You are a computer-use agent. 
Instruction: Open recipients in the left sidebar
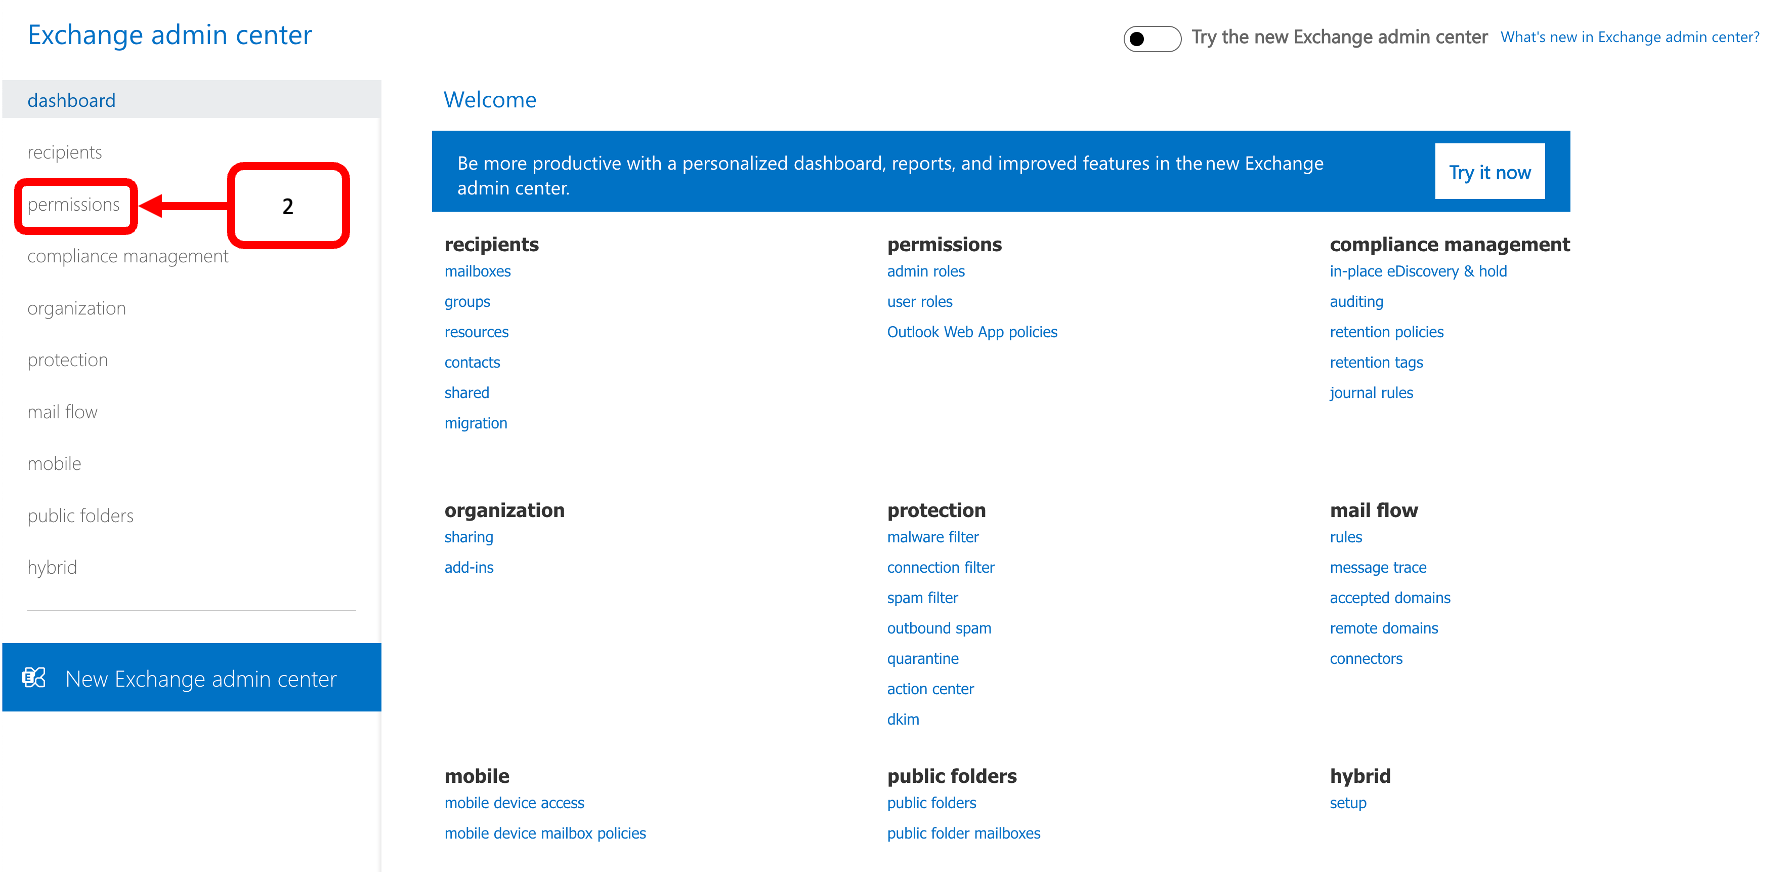click(x=65, y=152)
